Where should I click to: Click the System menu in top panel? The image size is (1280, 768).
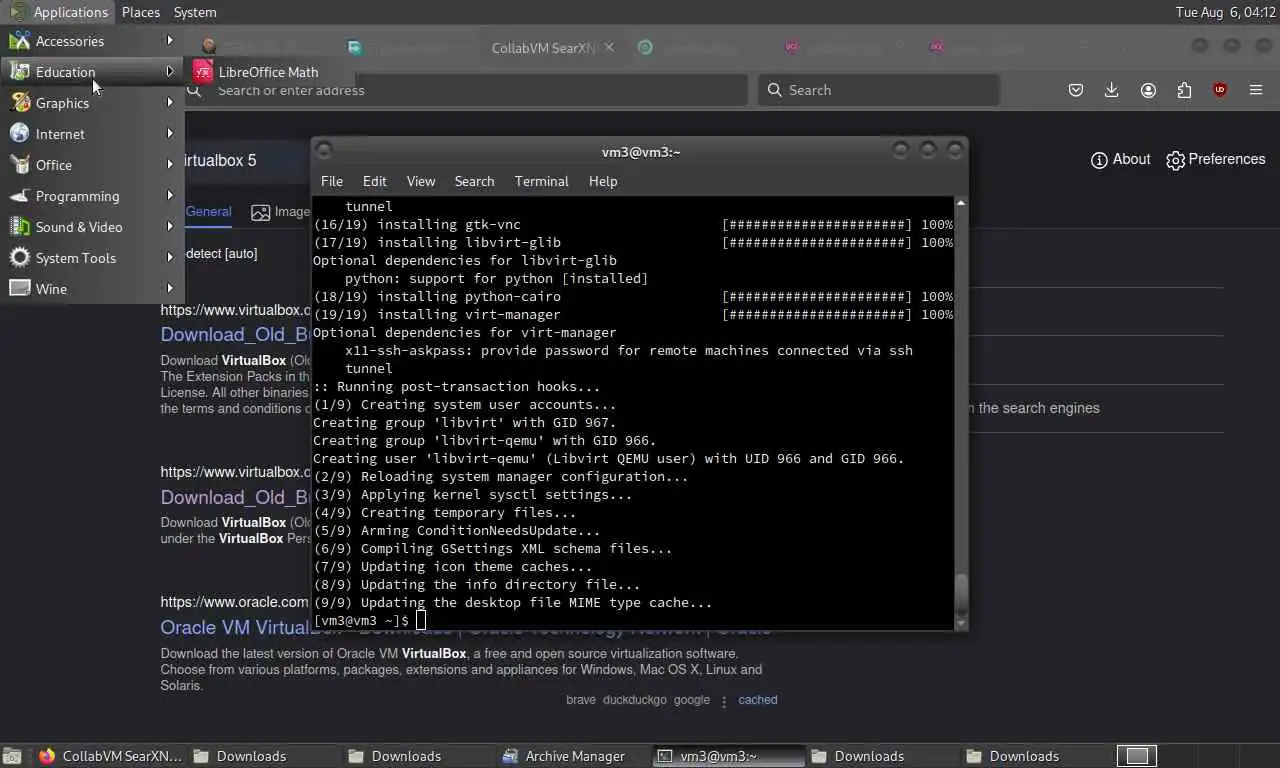(195, 12)
